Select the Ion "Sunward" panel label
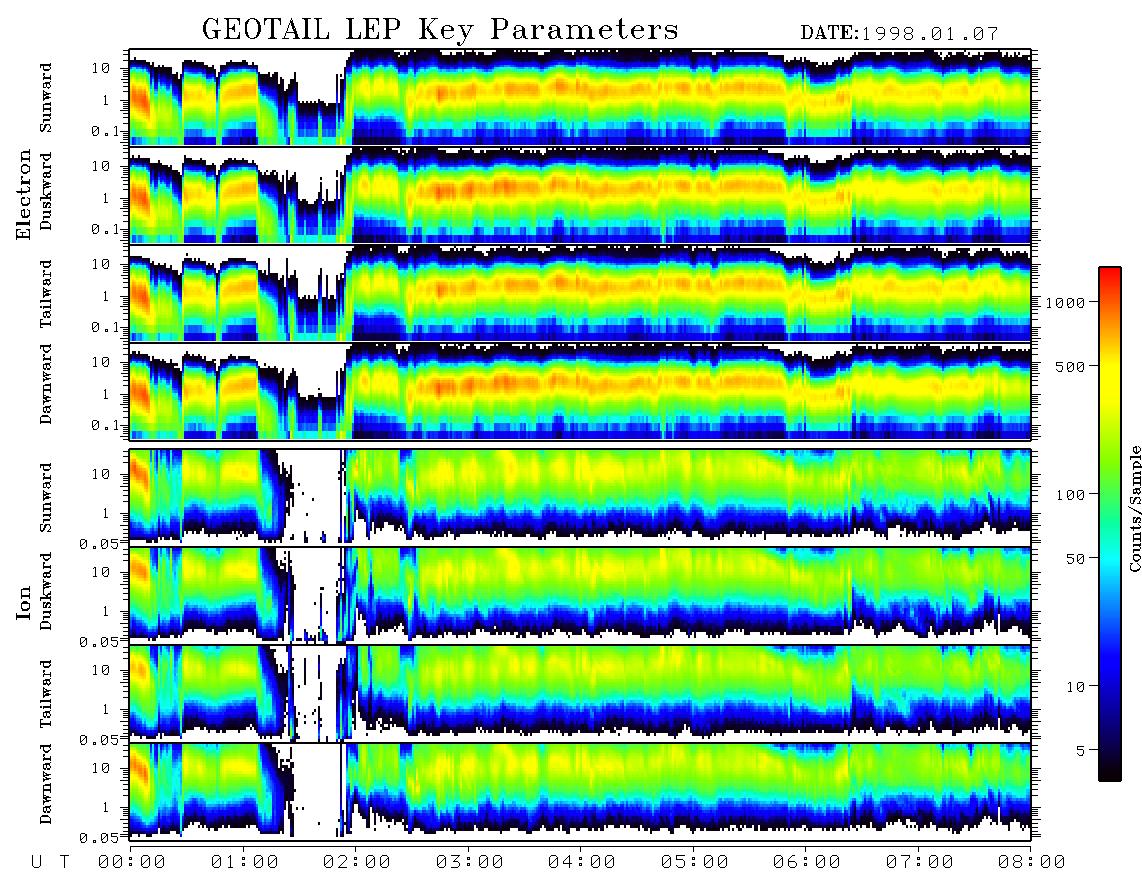The height and width of the screenshot is (880, 1142). 46,497
